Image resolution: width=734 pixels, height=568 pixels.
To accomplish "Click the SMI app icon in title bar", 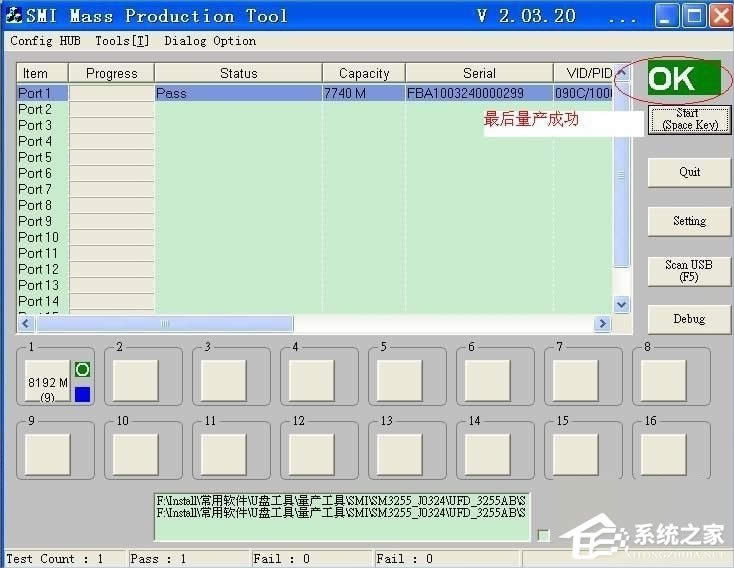I will (13, 15).
